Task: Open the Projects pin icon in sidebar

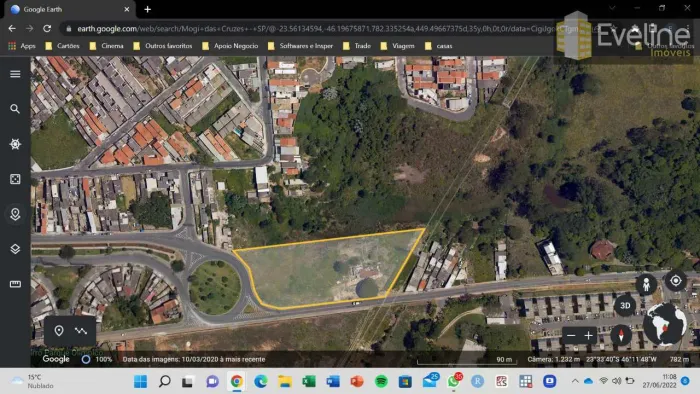Action: pyautogui.click(x=15, y=214)
